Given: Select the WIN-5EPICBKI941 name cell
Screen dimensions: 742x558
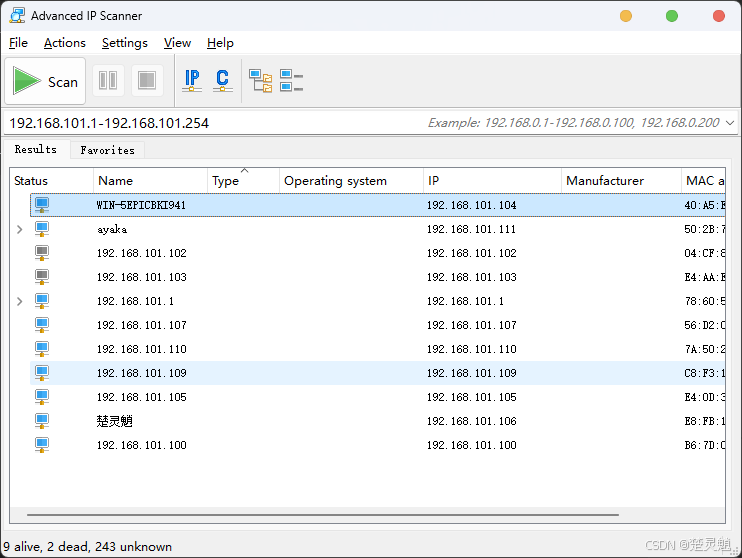Looking at the screenshot, I should tap(141, 205).
